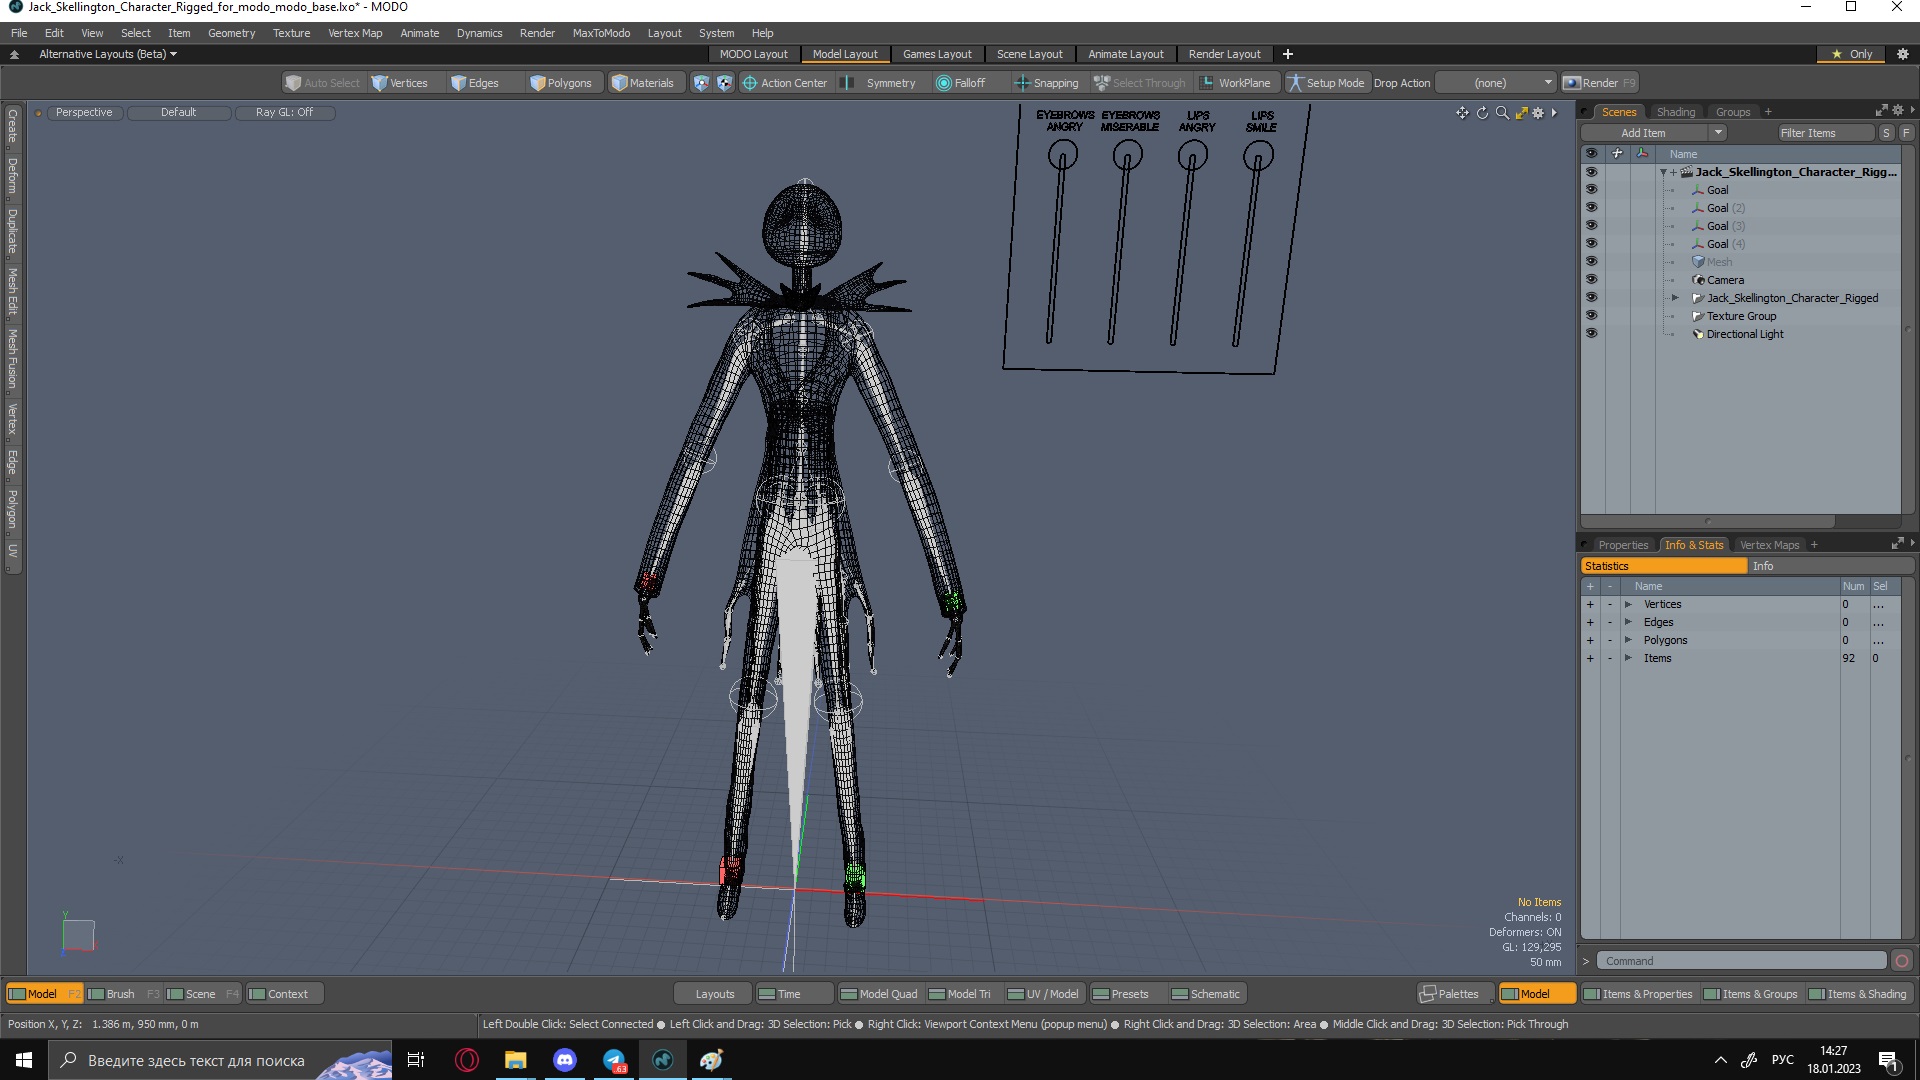The width and height of the screenshot is (1920, 1080).
Task: Expand the Jack_Skellington_Character_Rigged group
Action: (1675, 298)
